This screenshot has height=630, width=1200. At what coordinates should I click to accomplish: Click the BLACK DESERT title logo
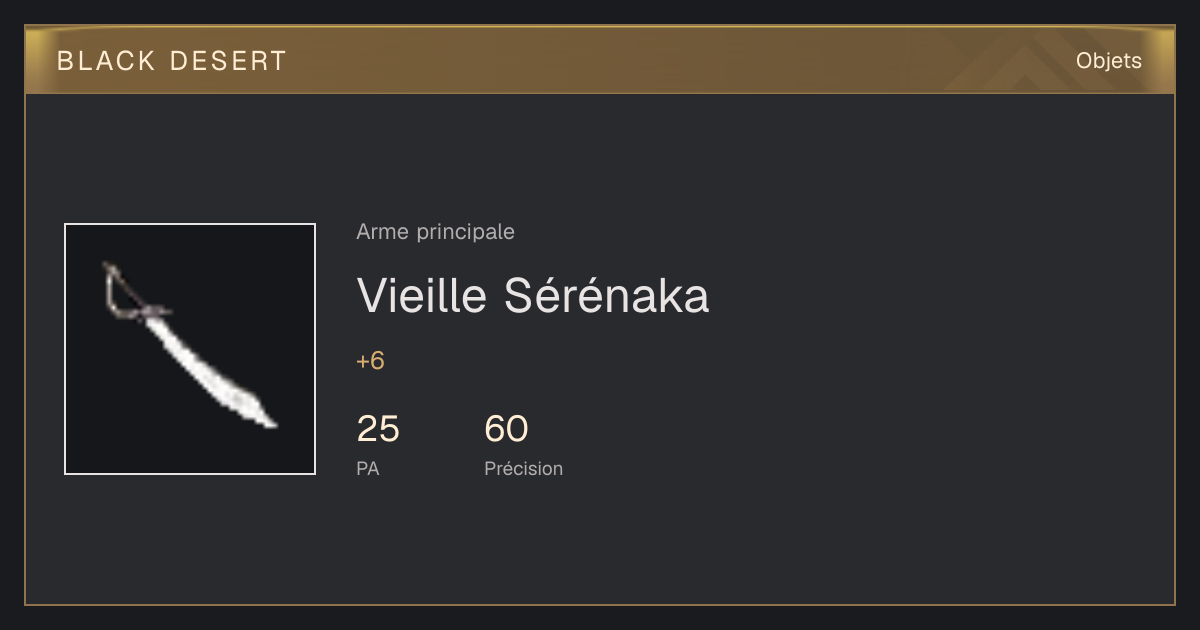(172, 61)
